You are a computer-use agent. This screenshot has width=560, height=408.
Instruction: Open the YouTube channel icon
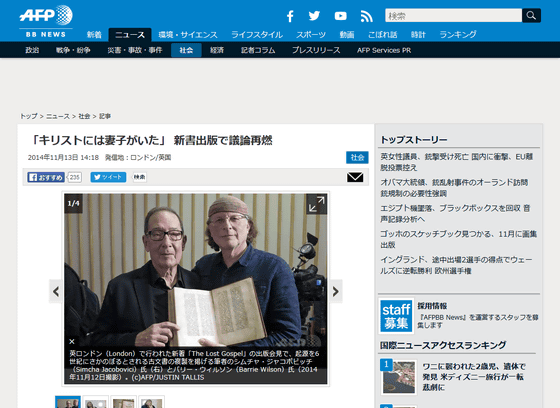coord(340,16)
